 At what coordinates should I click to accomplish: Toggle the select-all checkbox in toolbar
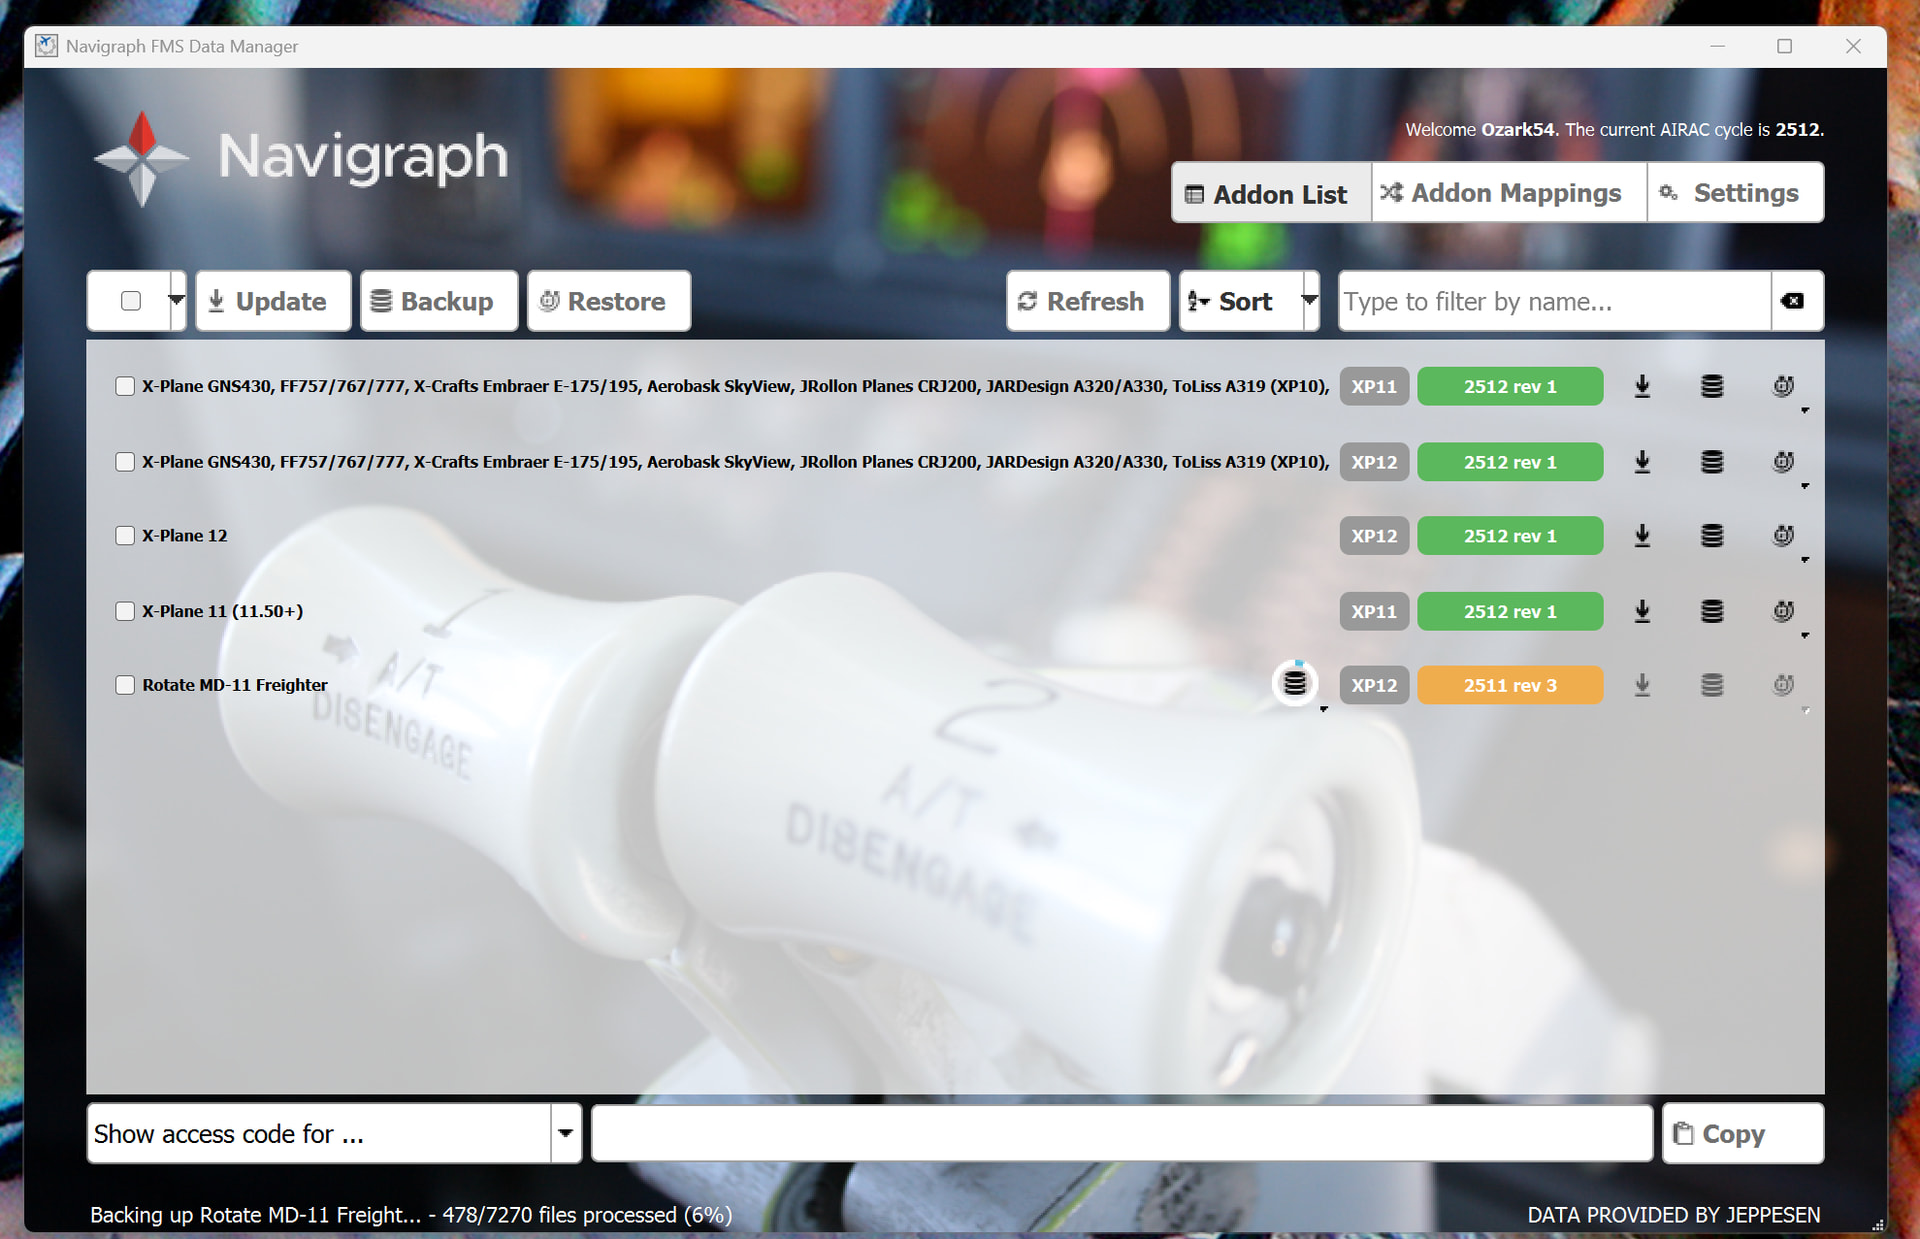pyautogui.click(x=131, y=301)
